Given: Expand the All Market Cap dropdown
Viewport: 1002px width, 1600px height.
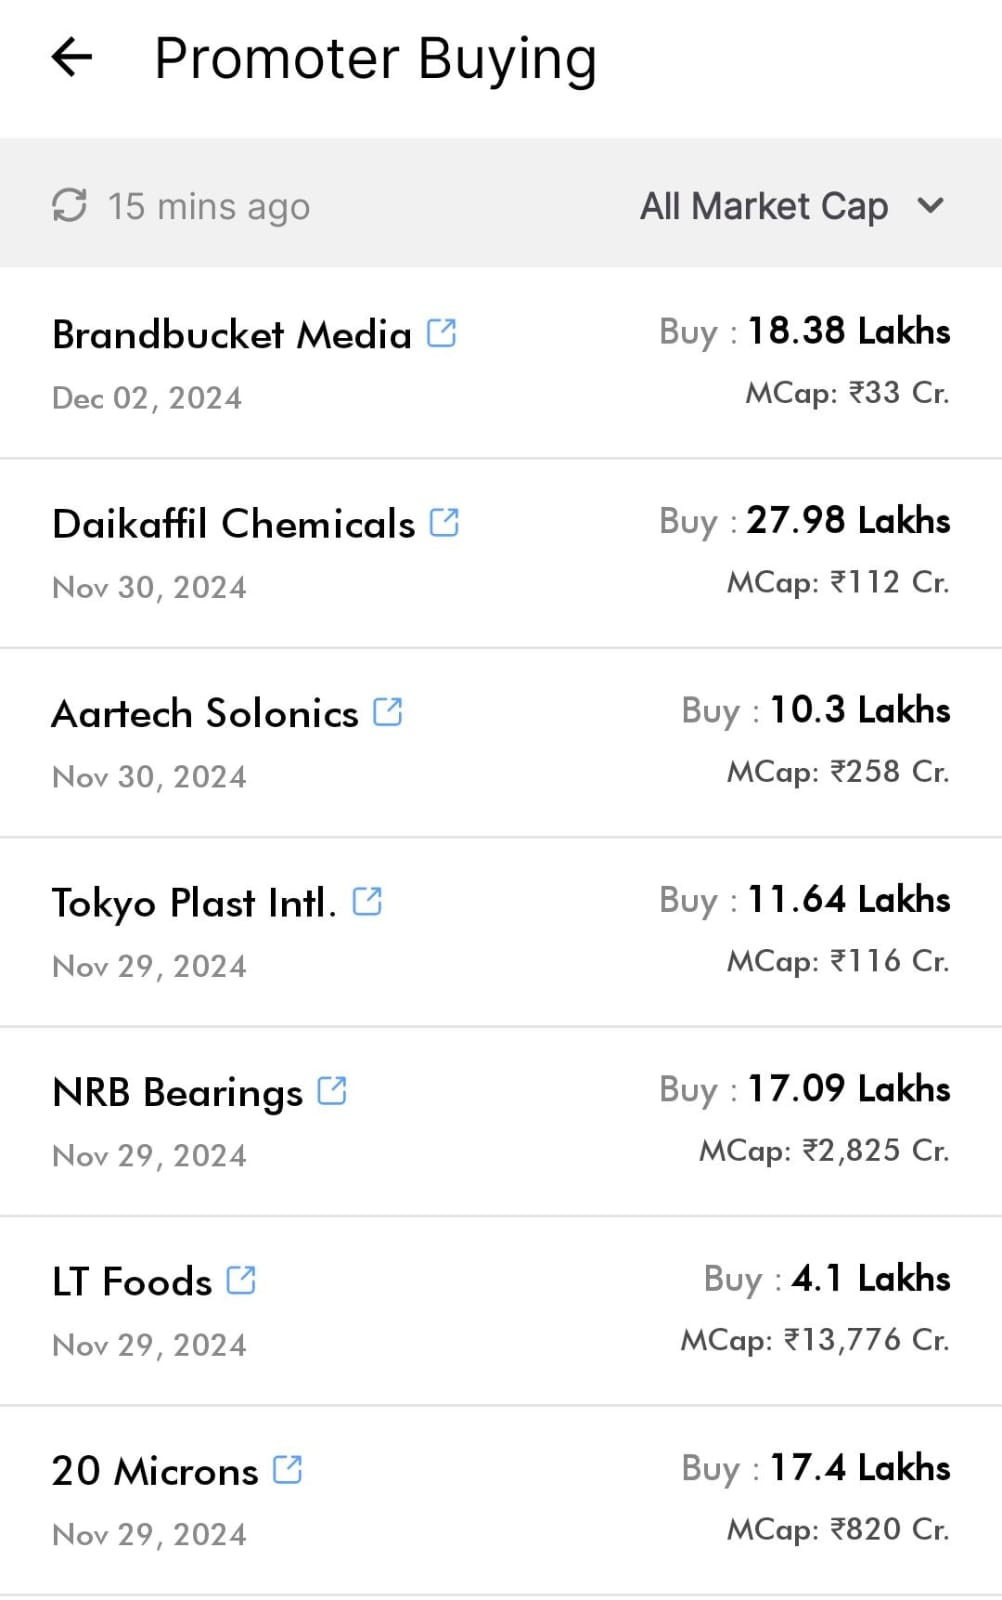Looking at the screenshot, I should [x=792, y=206].
